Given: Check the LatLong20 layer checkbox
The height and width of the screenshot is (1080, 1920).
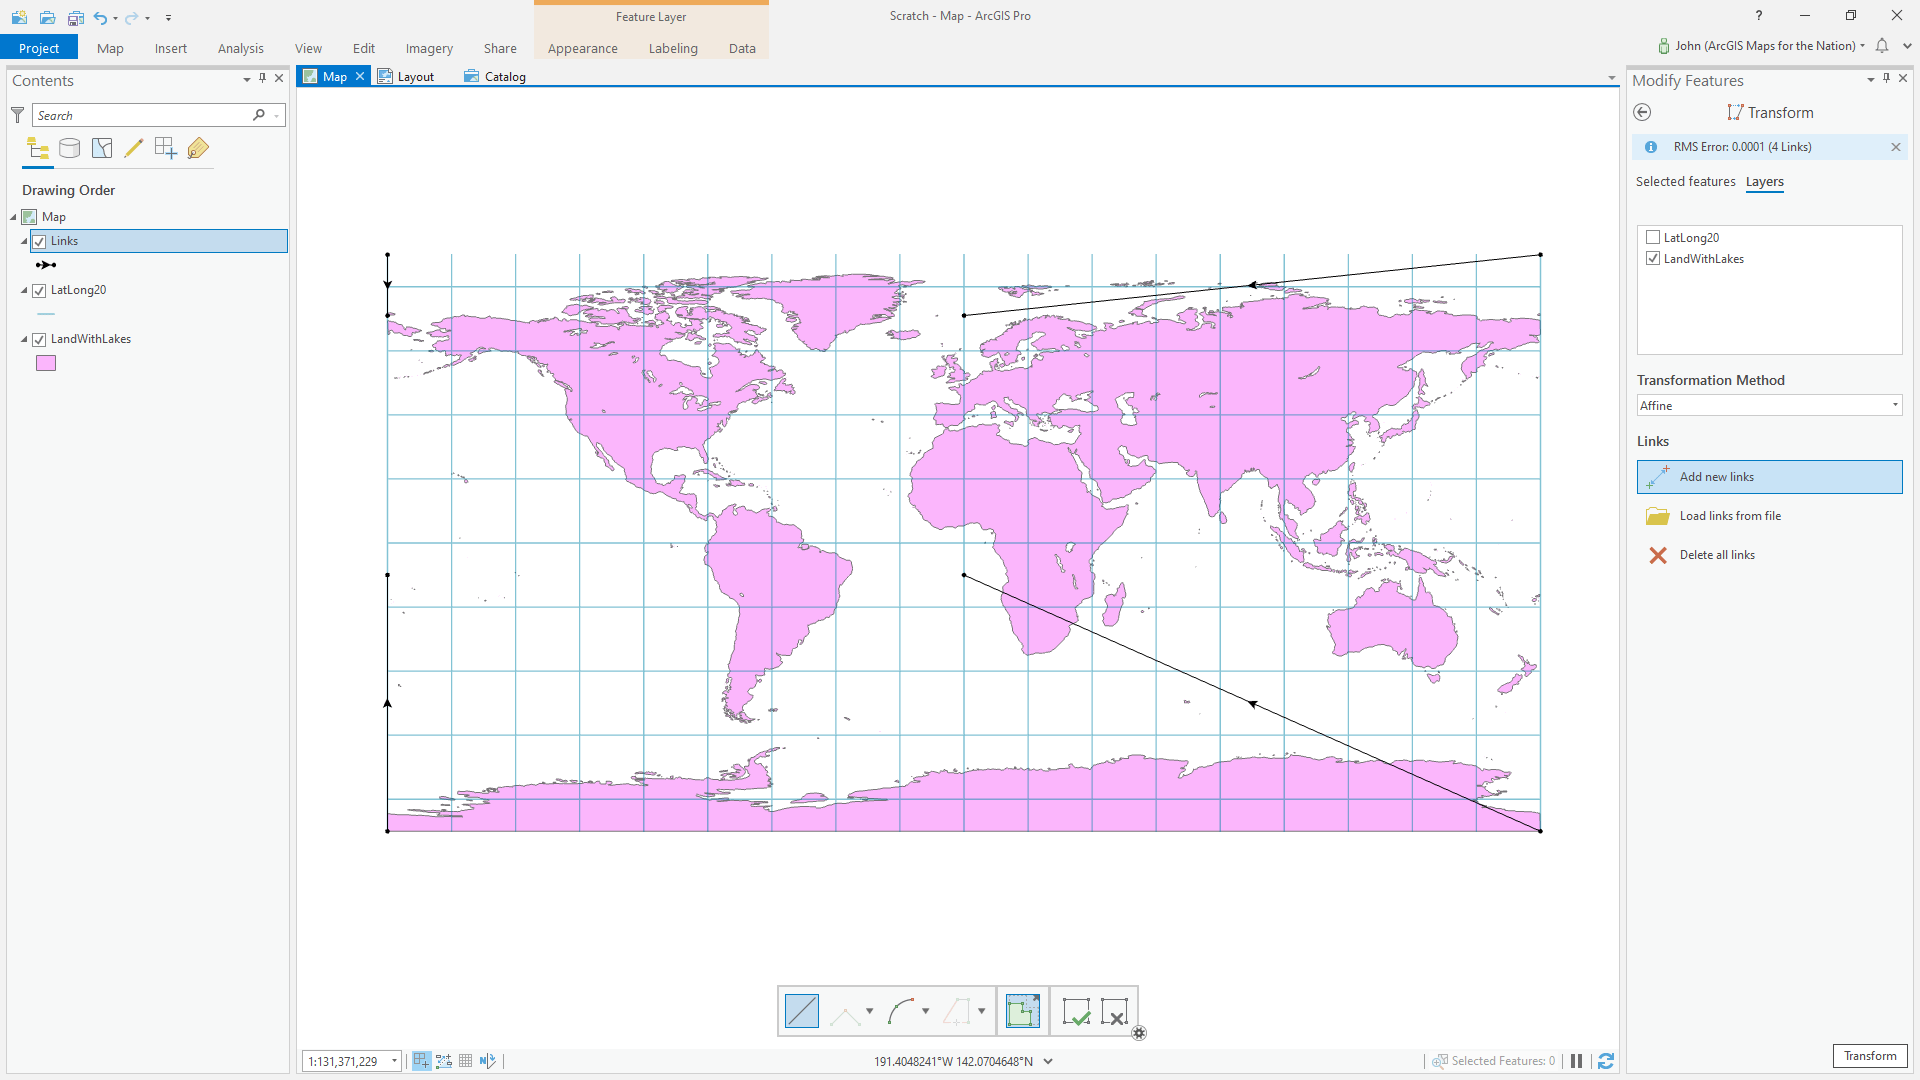Looking at the screenshot, I should tap(1653, 238).
